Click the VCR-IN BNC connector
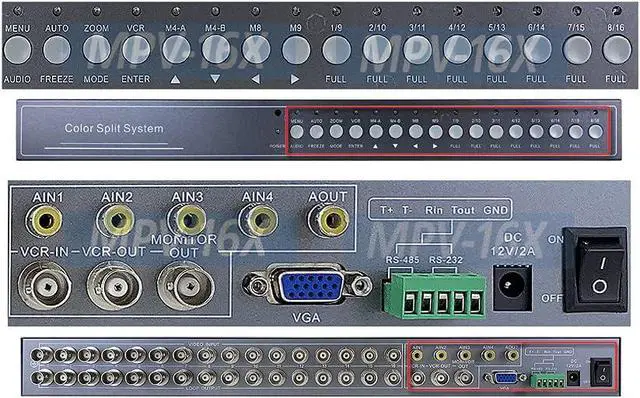 coord(44,286)
